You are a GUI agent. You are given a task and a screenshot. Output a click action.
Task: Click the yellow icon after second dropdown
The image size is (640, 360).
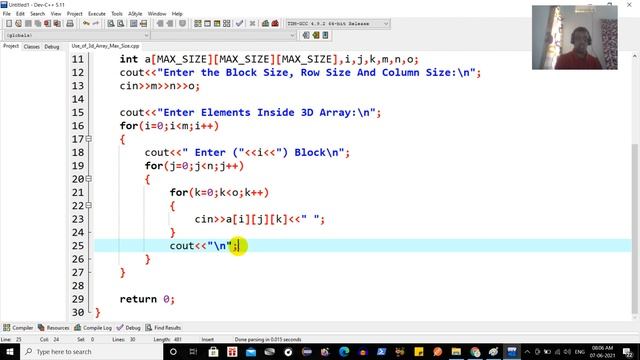pos(316,36)
